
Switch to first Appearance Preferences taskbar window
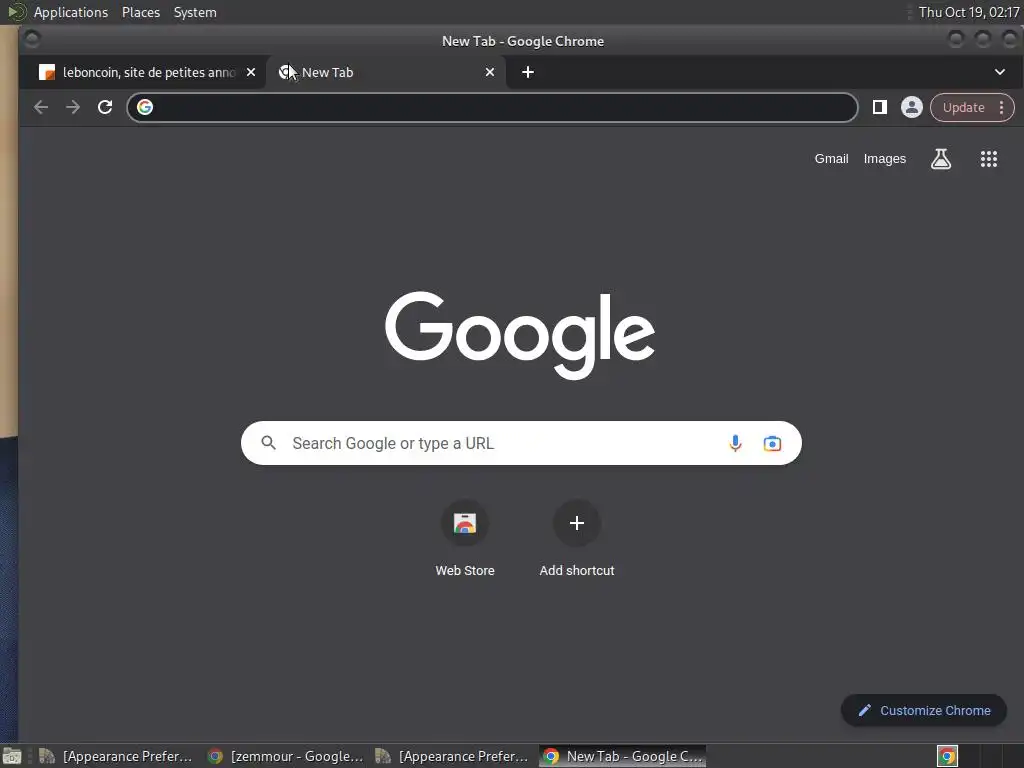pyautogui.click(x=116, y=756)
